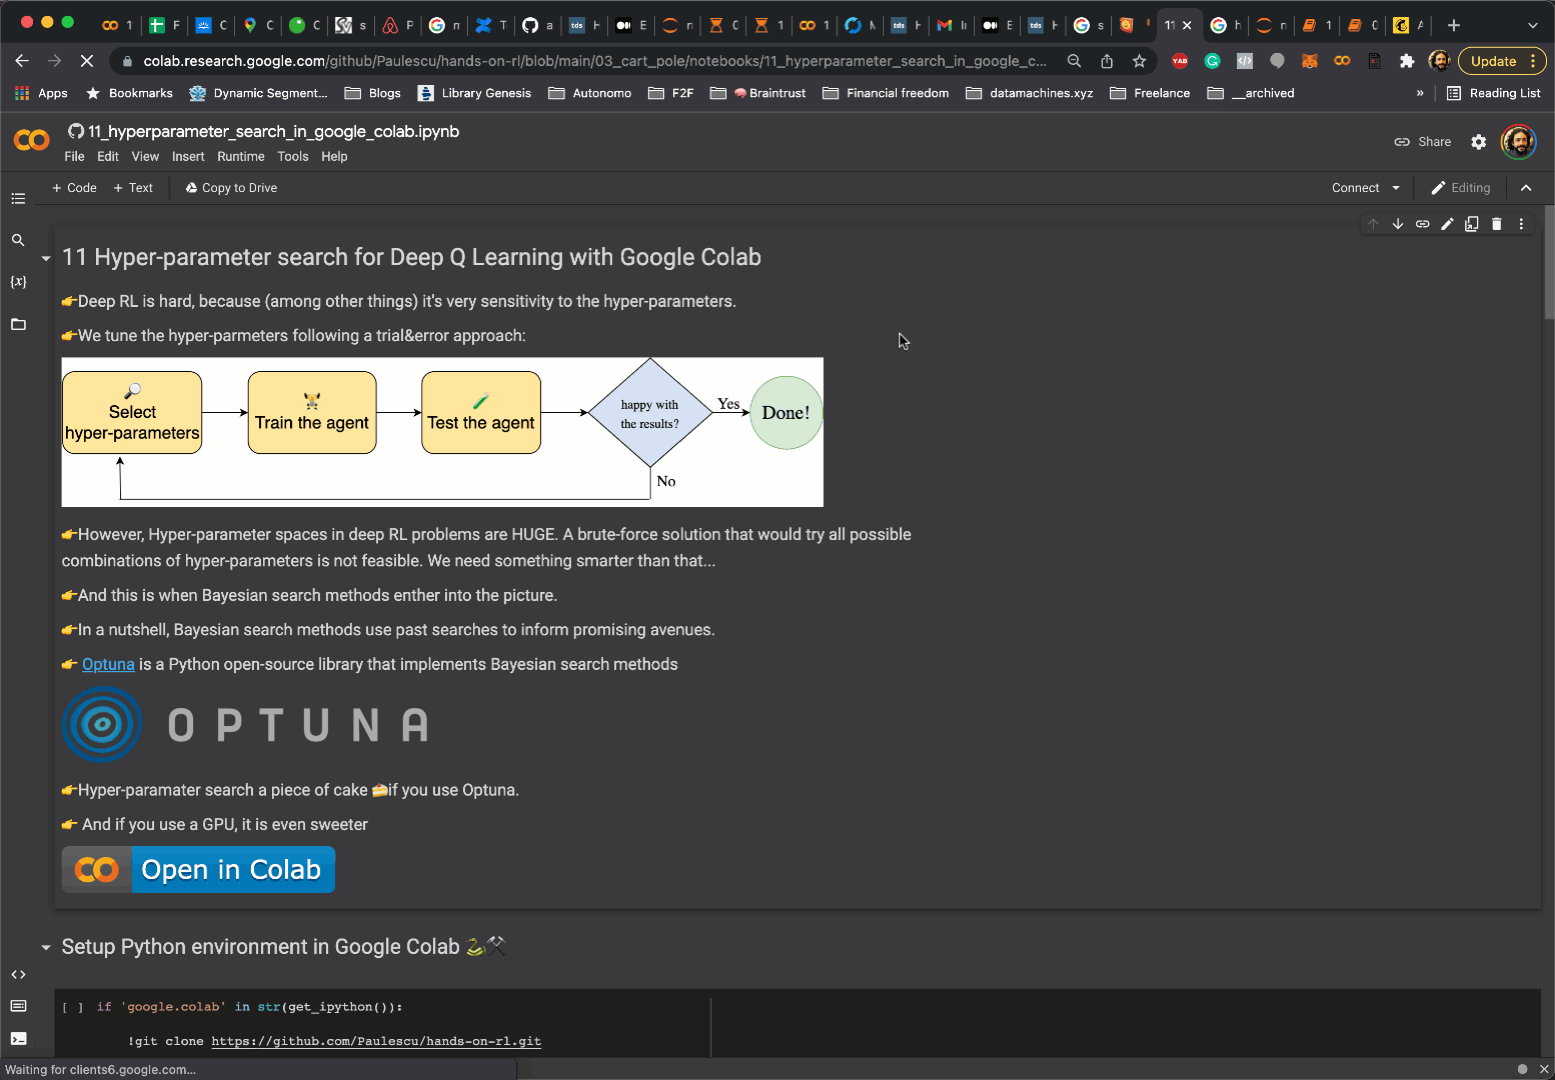Open the Files folder panel
1555x1080 pixels.
[x=18, y=324]
